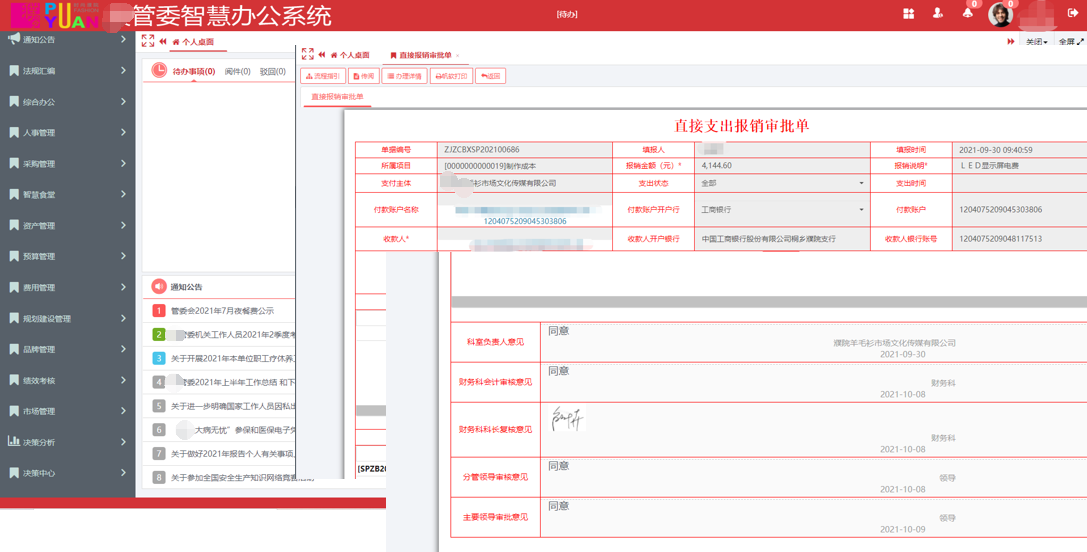Open the apps grid icon in header
Screen dimensions: 1087x552
coord(908,13)
